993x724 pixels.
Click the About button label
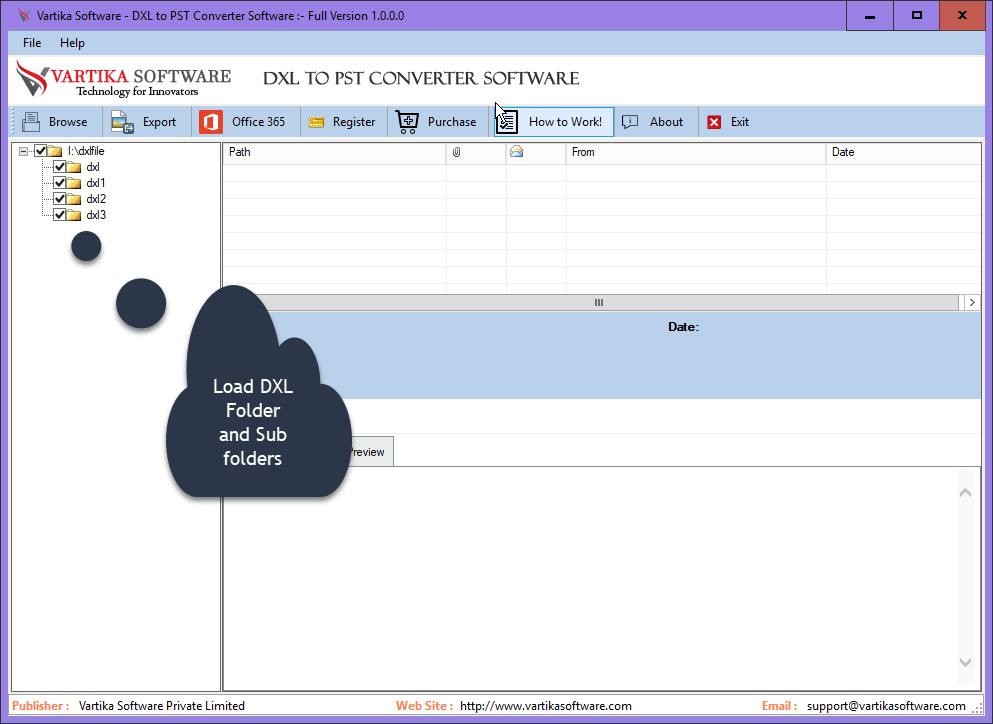click(666, 122)
